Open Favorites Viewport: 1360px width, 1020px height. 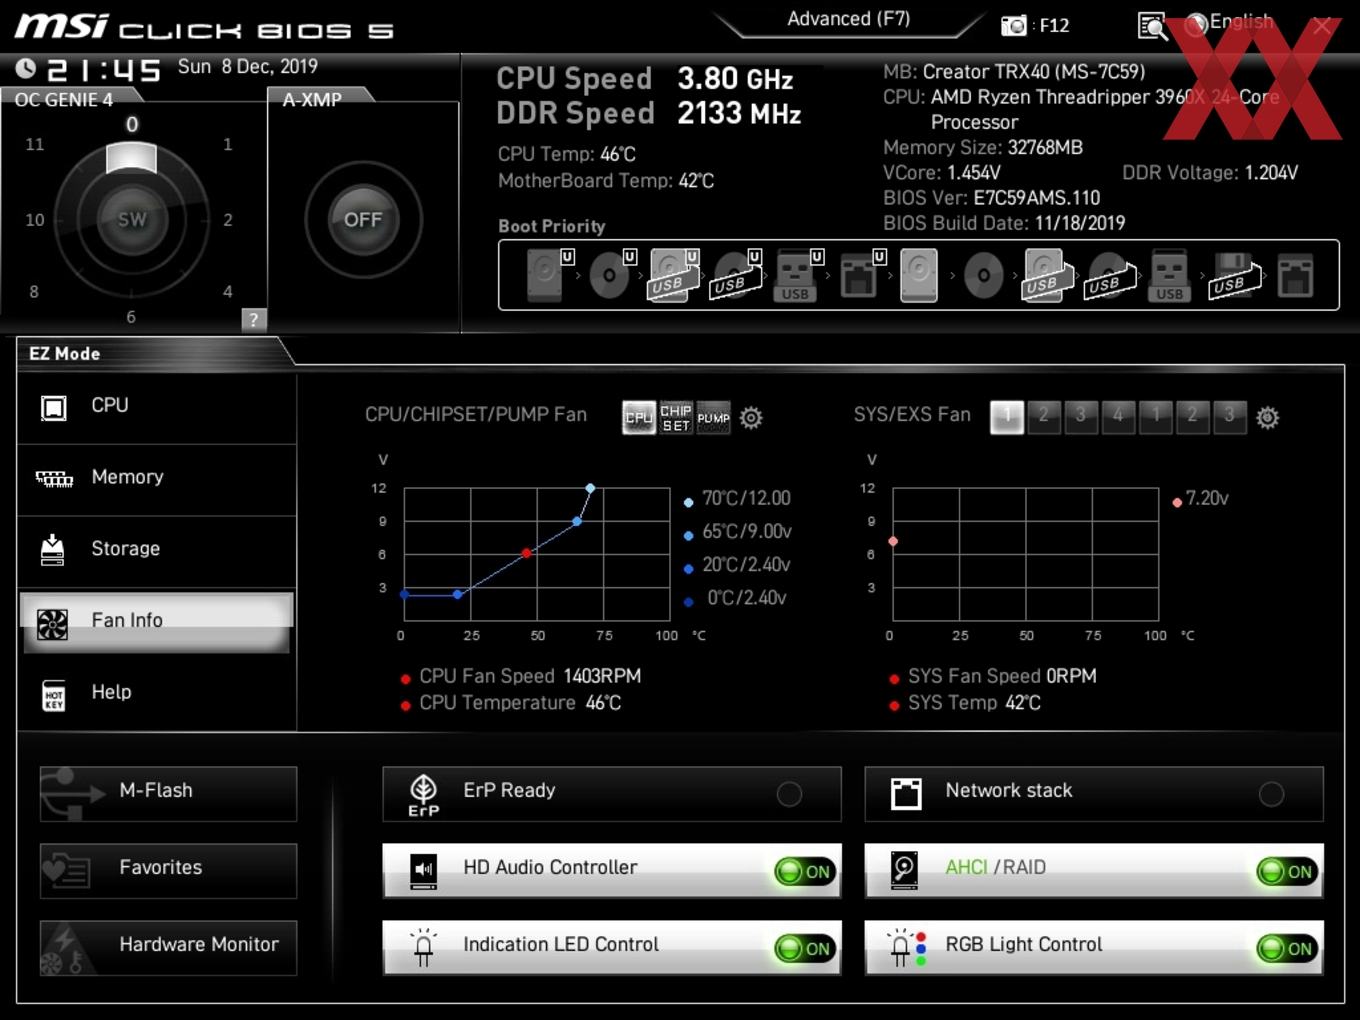pos(168,871)
